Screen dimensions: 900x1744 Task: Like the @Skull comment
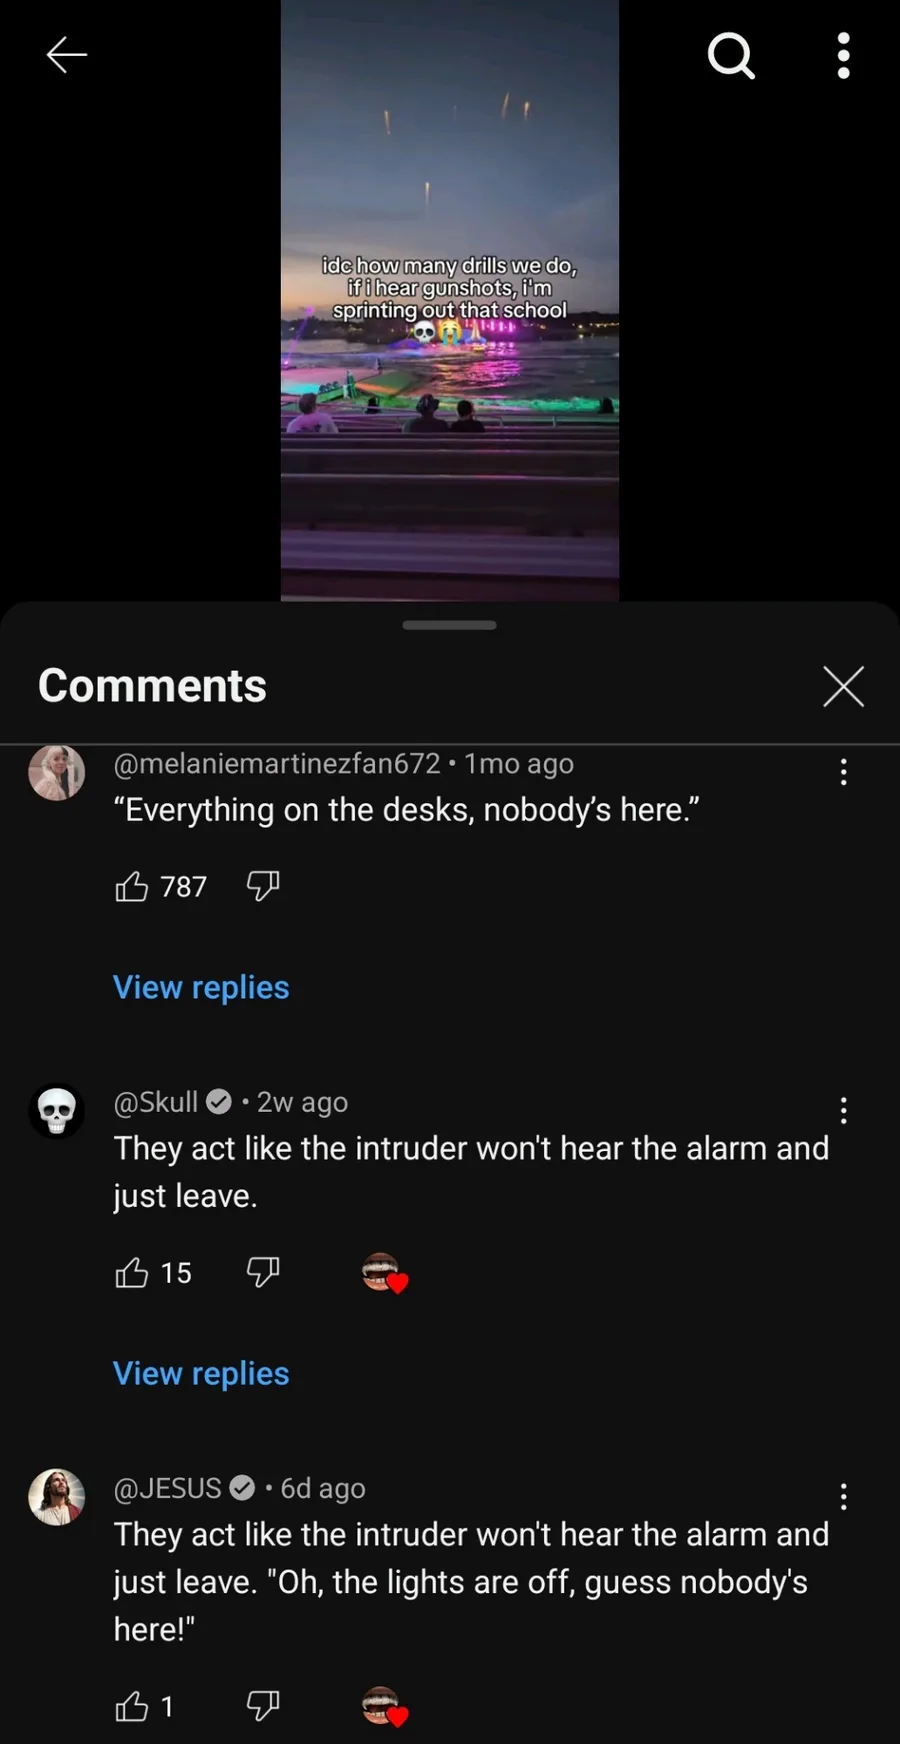132,1272
